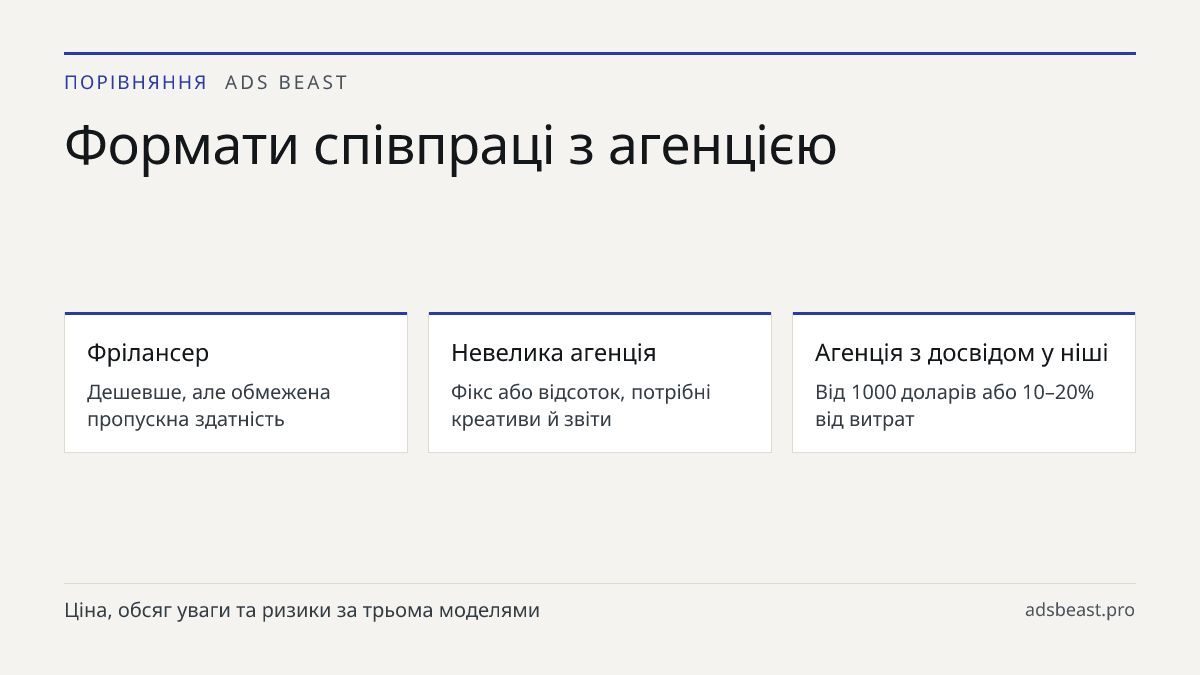Click the 'ADS BEAST' brand text

click(x=286, y=83)
